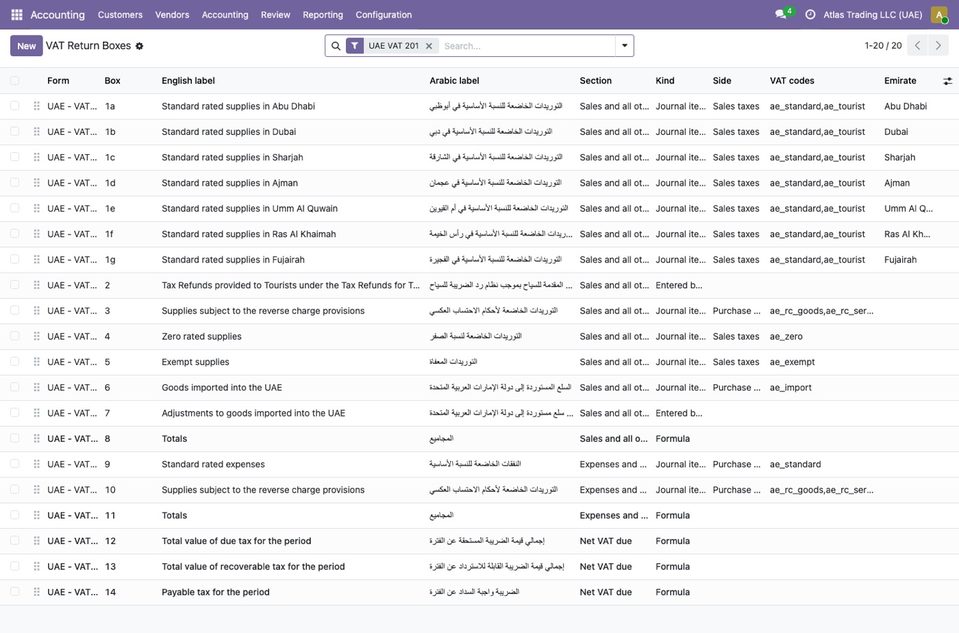
Task: Sort by the Kind column header
Action: point(665,81)
